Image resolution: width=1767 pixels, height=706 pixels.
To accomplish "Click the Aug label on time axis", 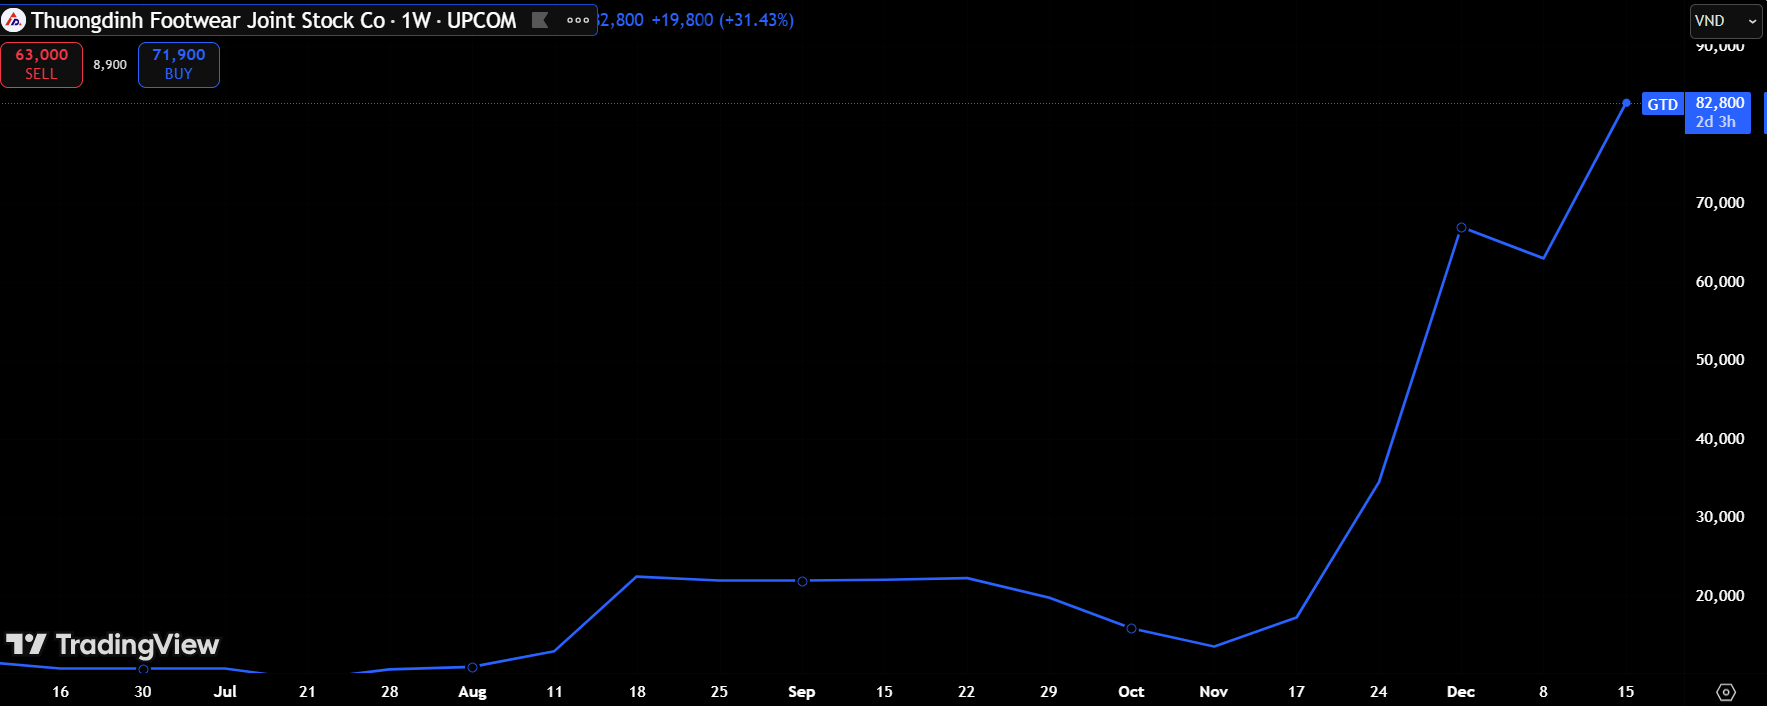I will [x=472, y=692].
